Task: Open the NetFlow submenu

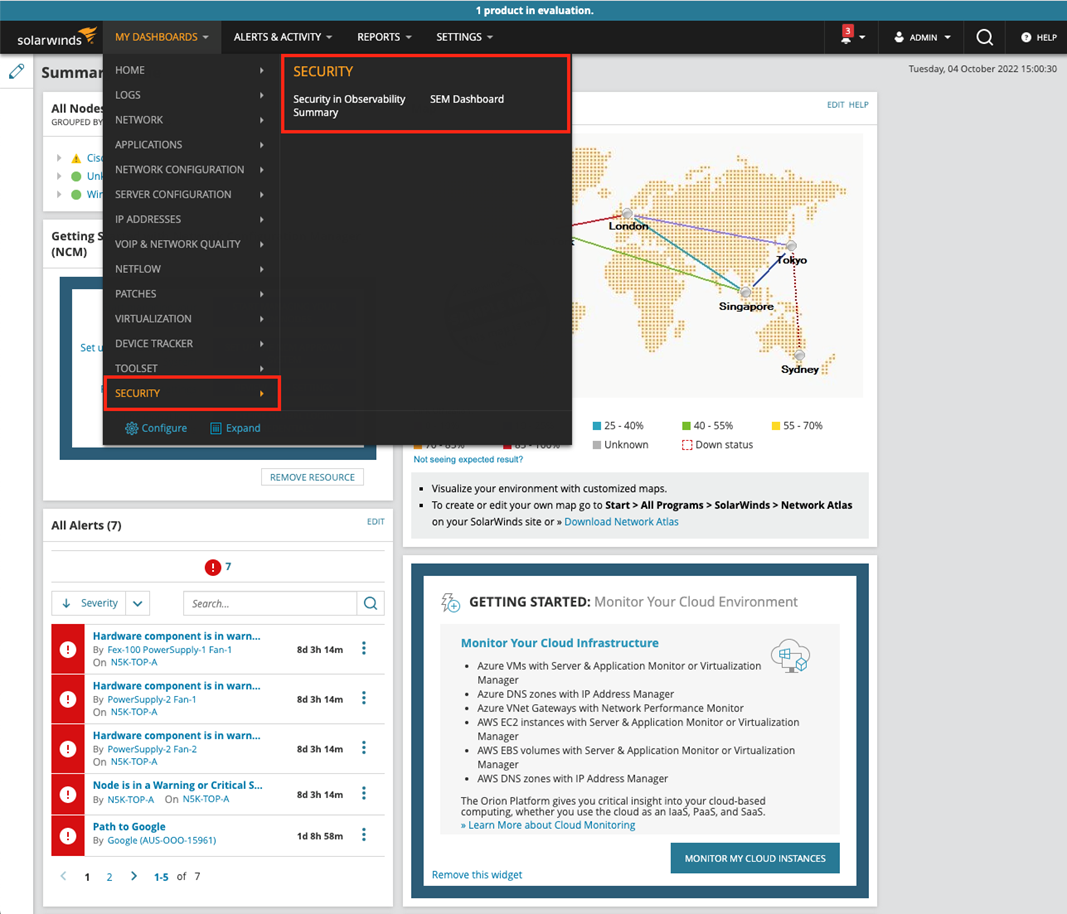Action: tap(189, 269)
